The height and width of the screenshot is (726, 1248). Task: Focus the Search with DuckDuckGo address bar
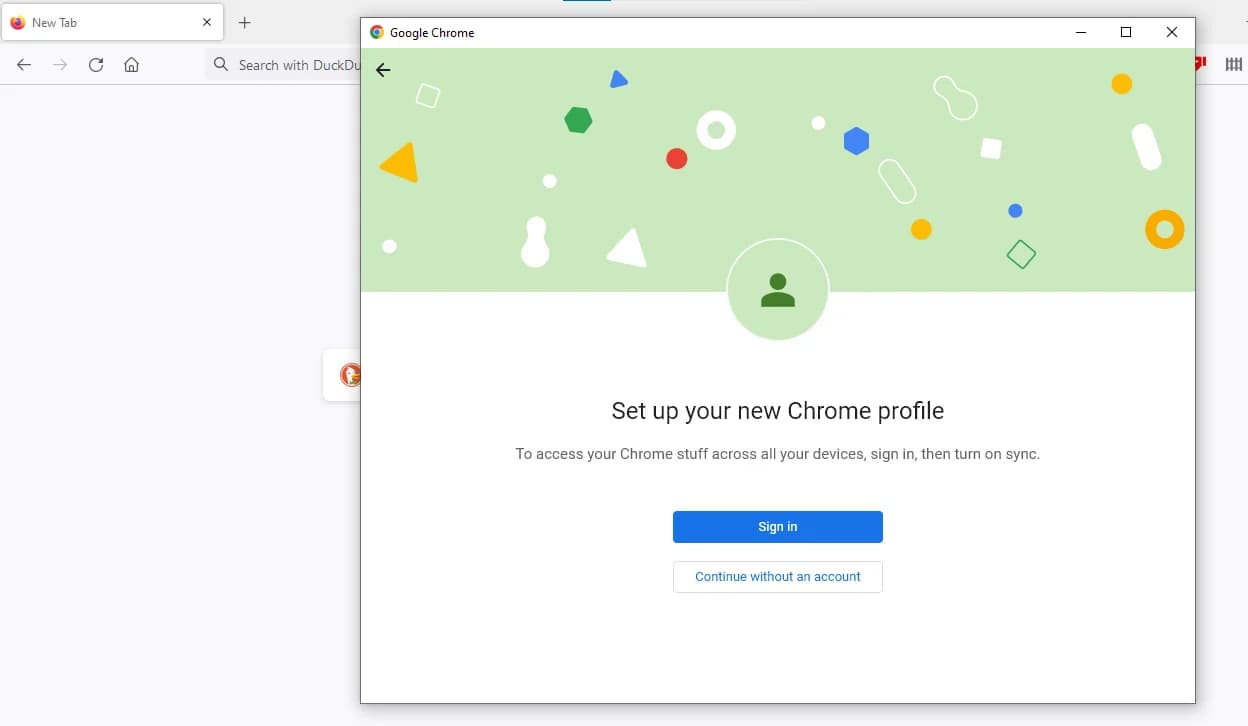[283, 65]
